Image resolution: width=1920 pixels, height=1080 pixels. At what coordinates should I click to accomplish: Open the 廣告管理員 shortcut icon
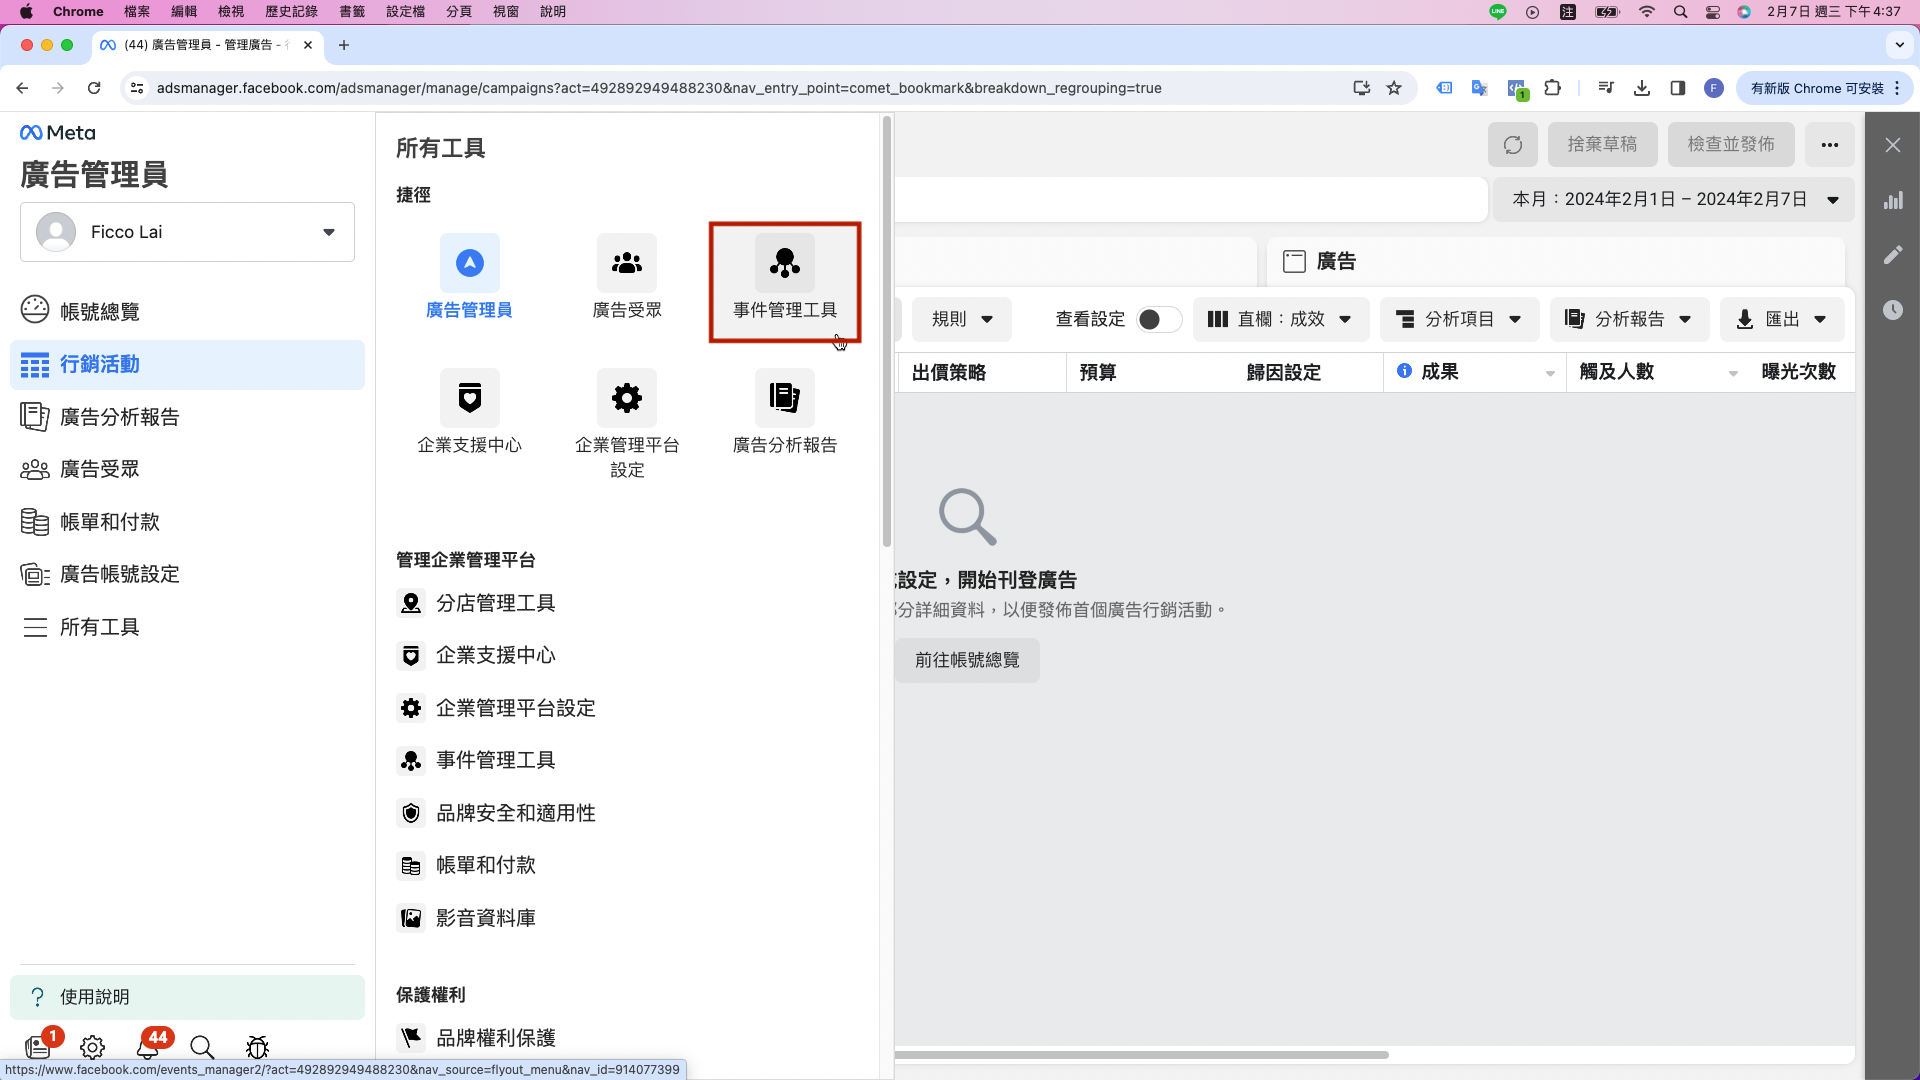coord(469,263)
